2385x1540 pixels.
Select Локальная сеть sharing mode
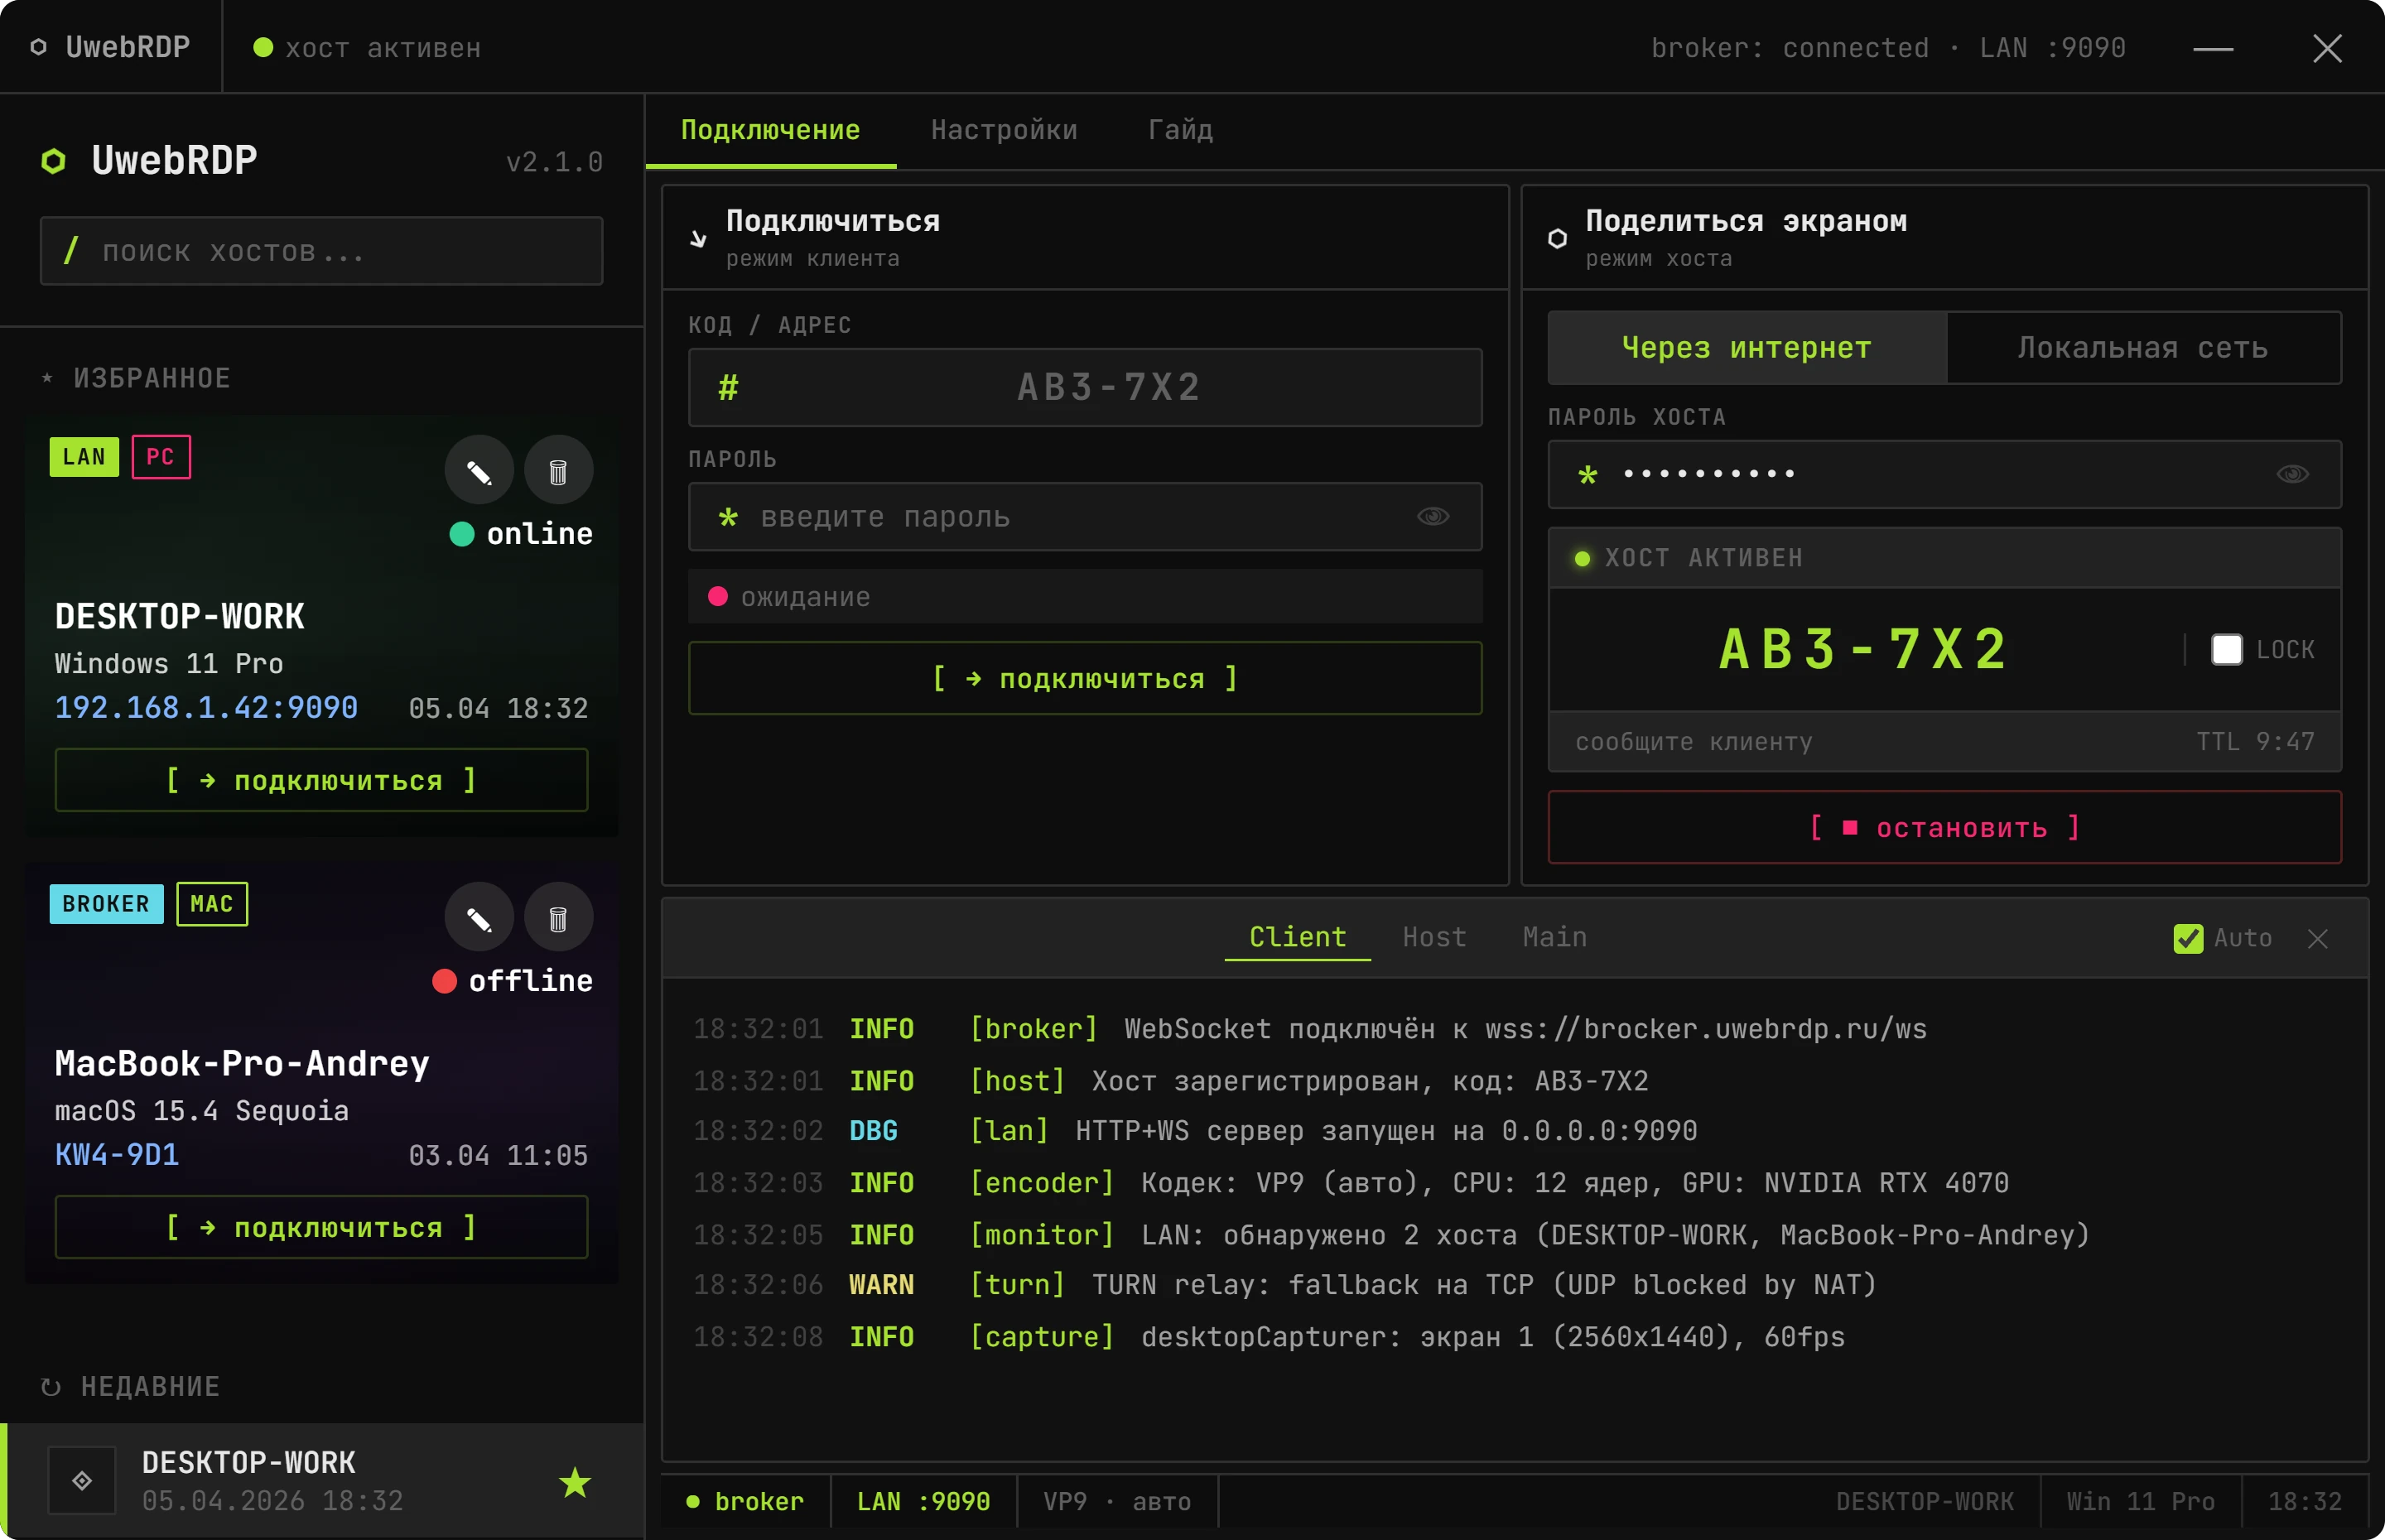[x=2143, y=348]
